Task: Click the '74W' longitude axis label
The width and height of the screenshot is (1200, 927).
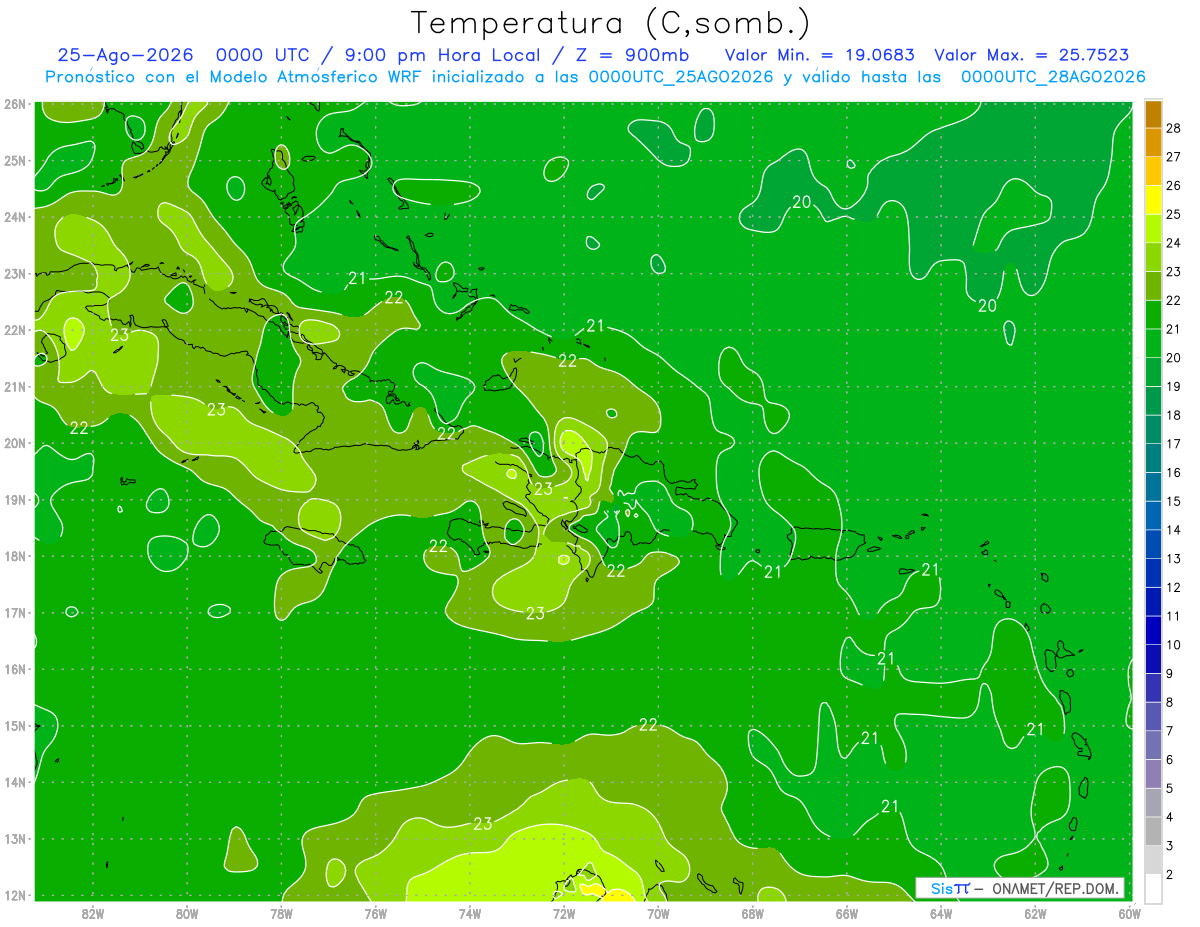Action: pos(469,913)
